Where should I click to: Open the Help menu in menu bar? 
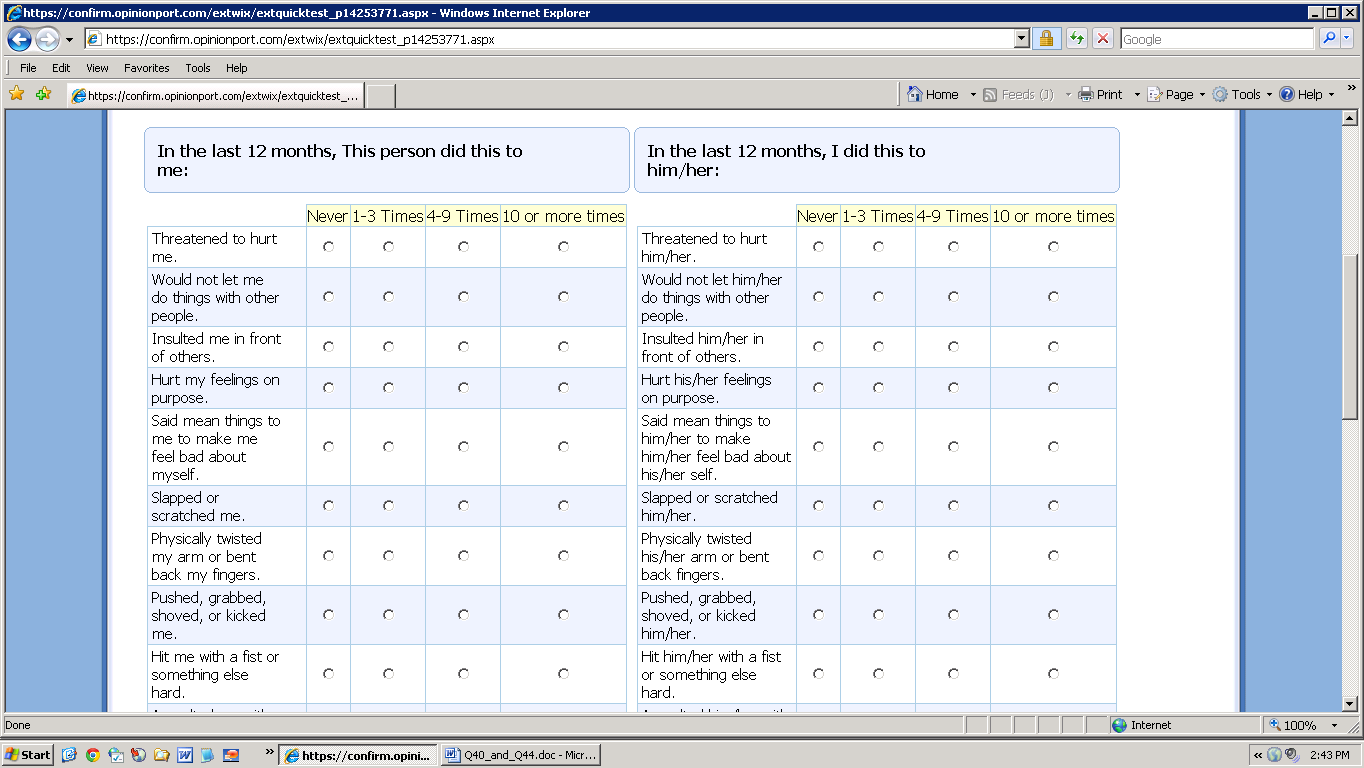(x=236, y=68)
